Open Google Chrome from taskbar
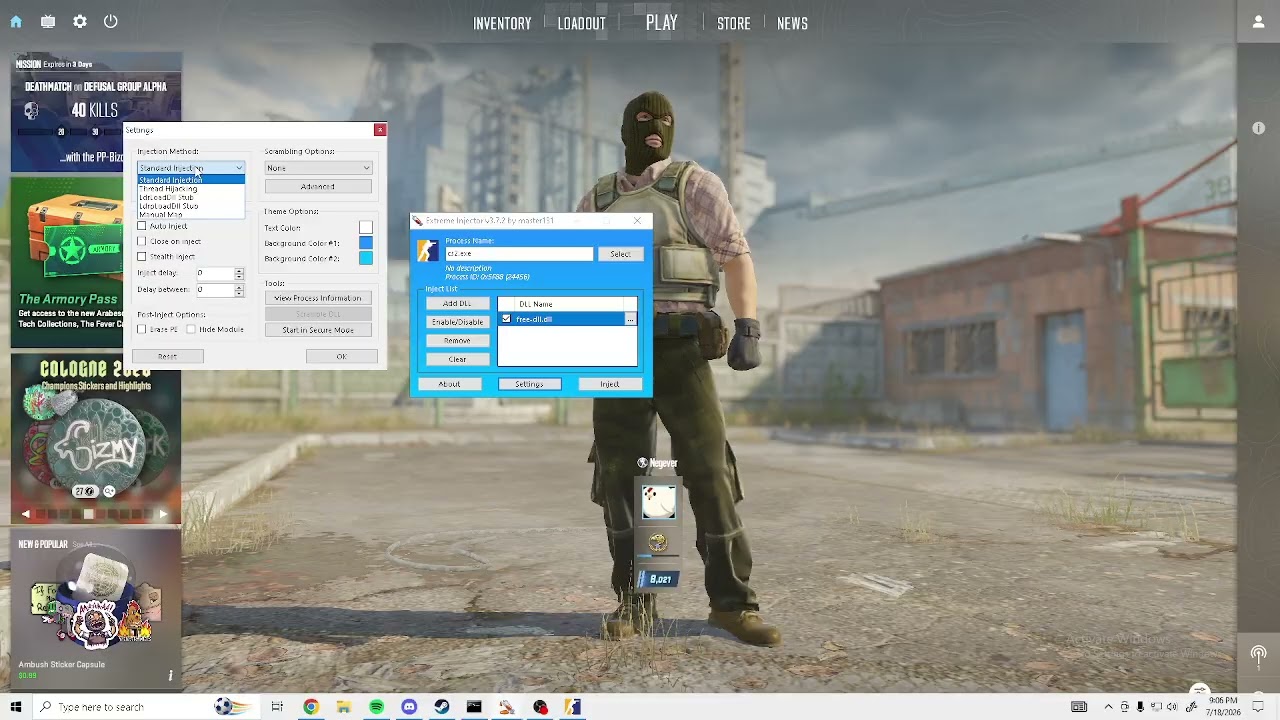The image size is (1280, 720). (311, 707)
